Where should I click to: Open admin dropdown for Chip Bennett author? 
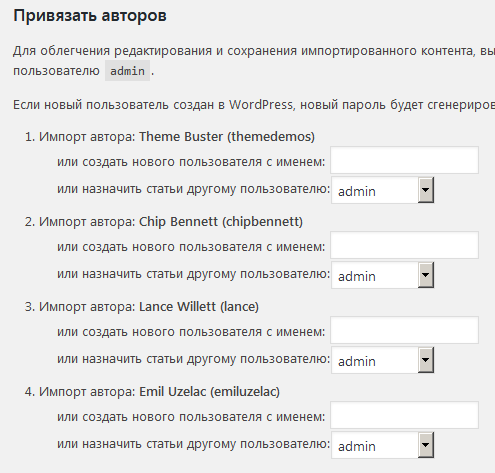[x=383, y=275]
